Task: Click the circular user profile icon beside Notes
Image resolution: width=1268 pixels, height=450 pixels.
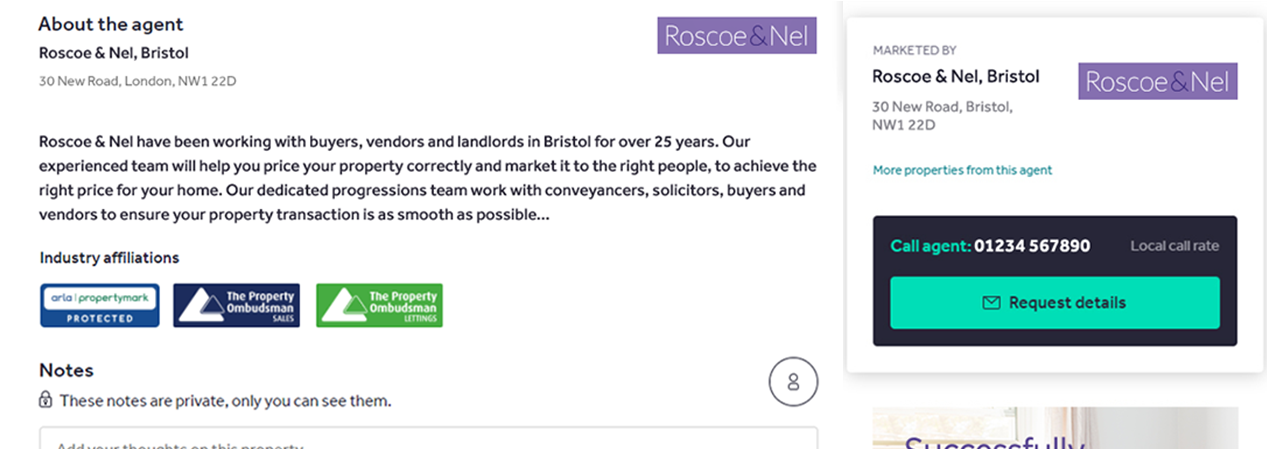Action: pyautogui.click(x=793, y=381)
